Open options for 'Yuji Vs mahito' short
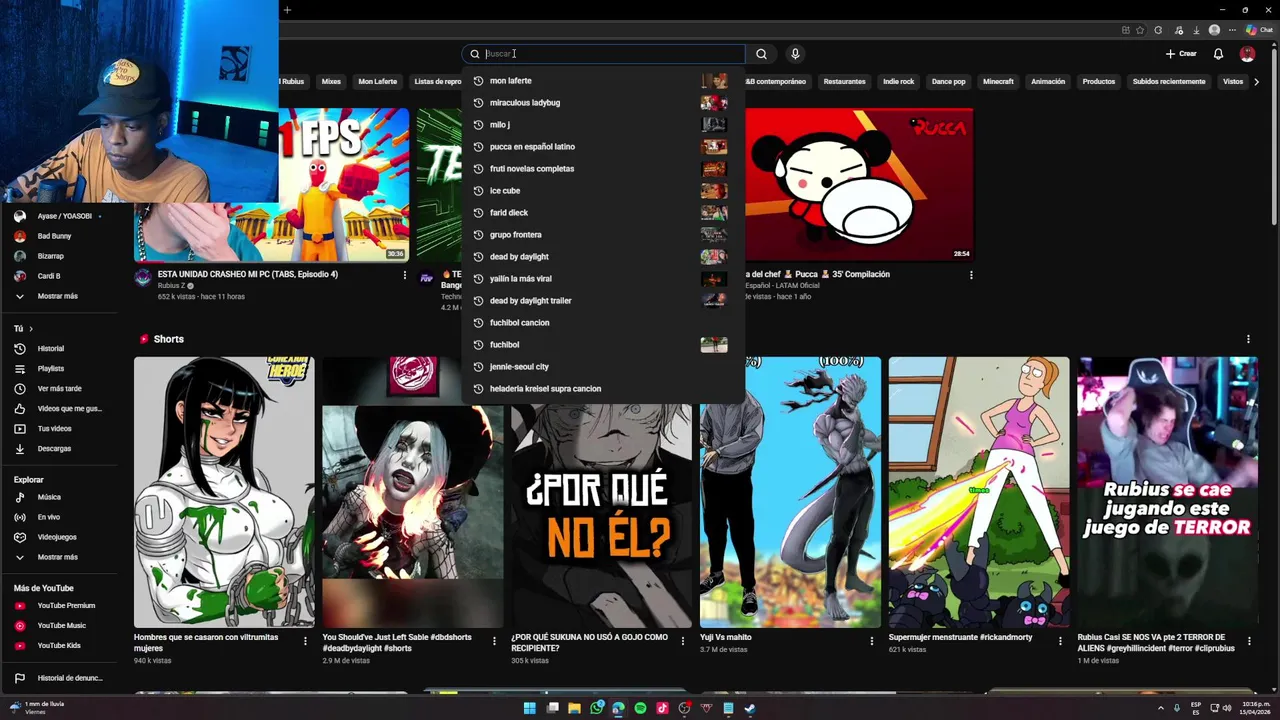This screenshot has height=720, width=1280. click(x=872, y=641)
